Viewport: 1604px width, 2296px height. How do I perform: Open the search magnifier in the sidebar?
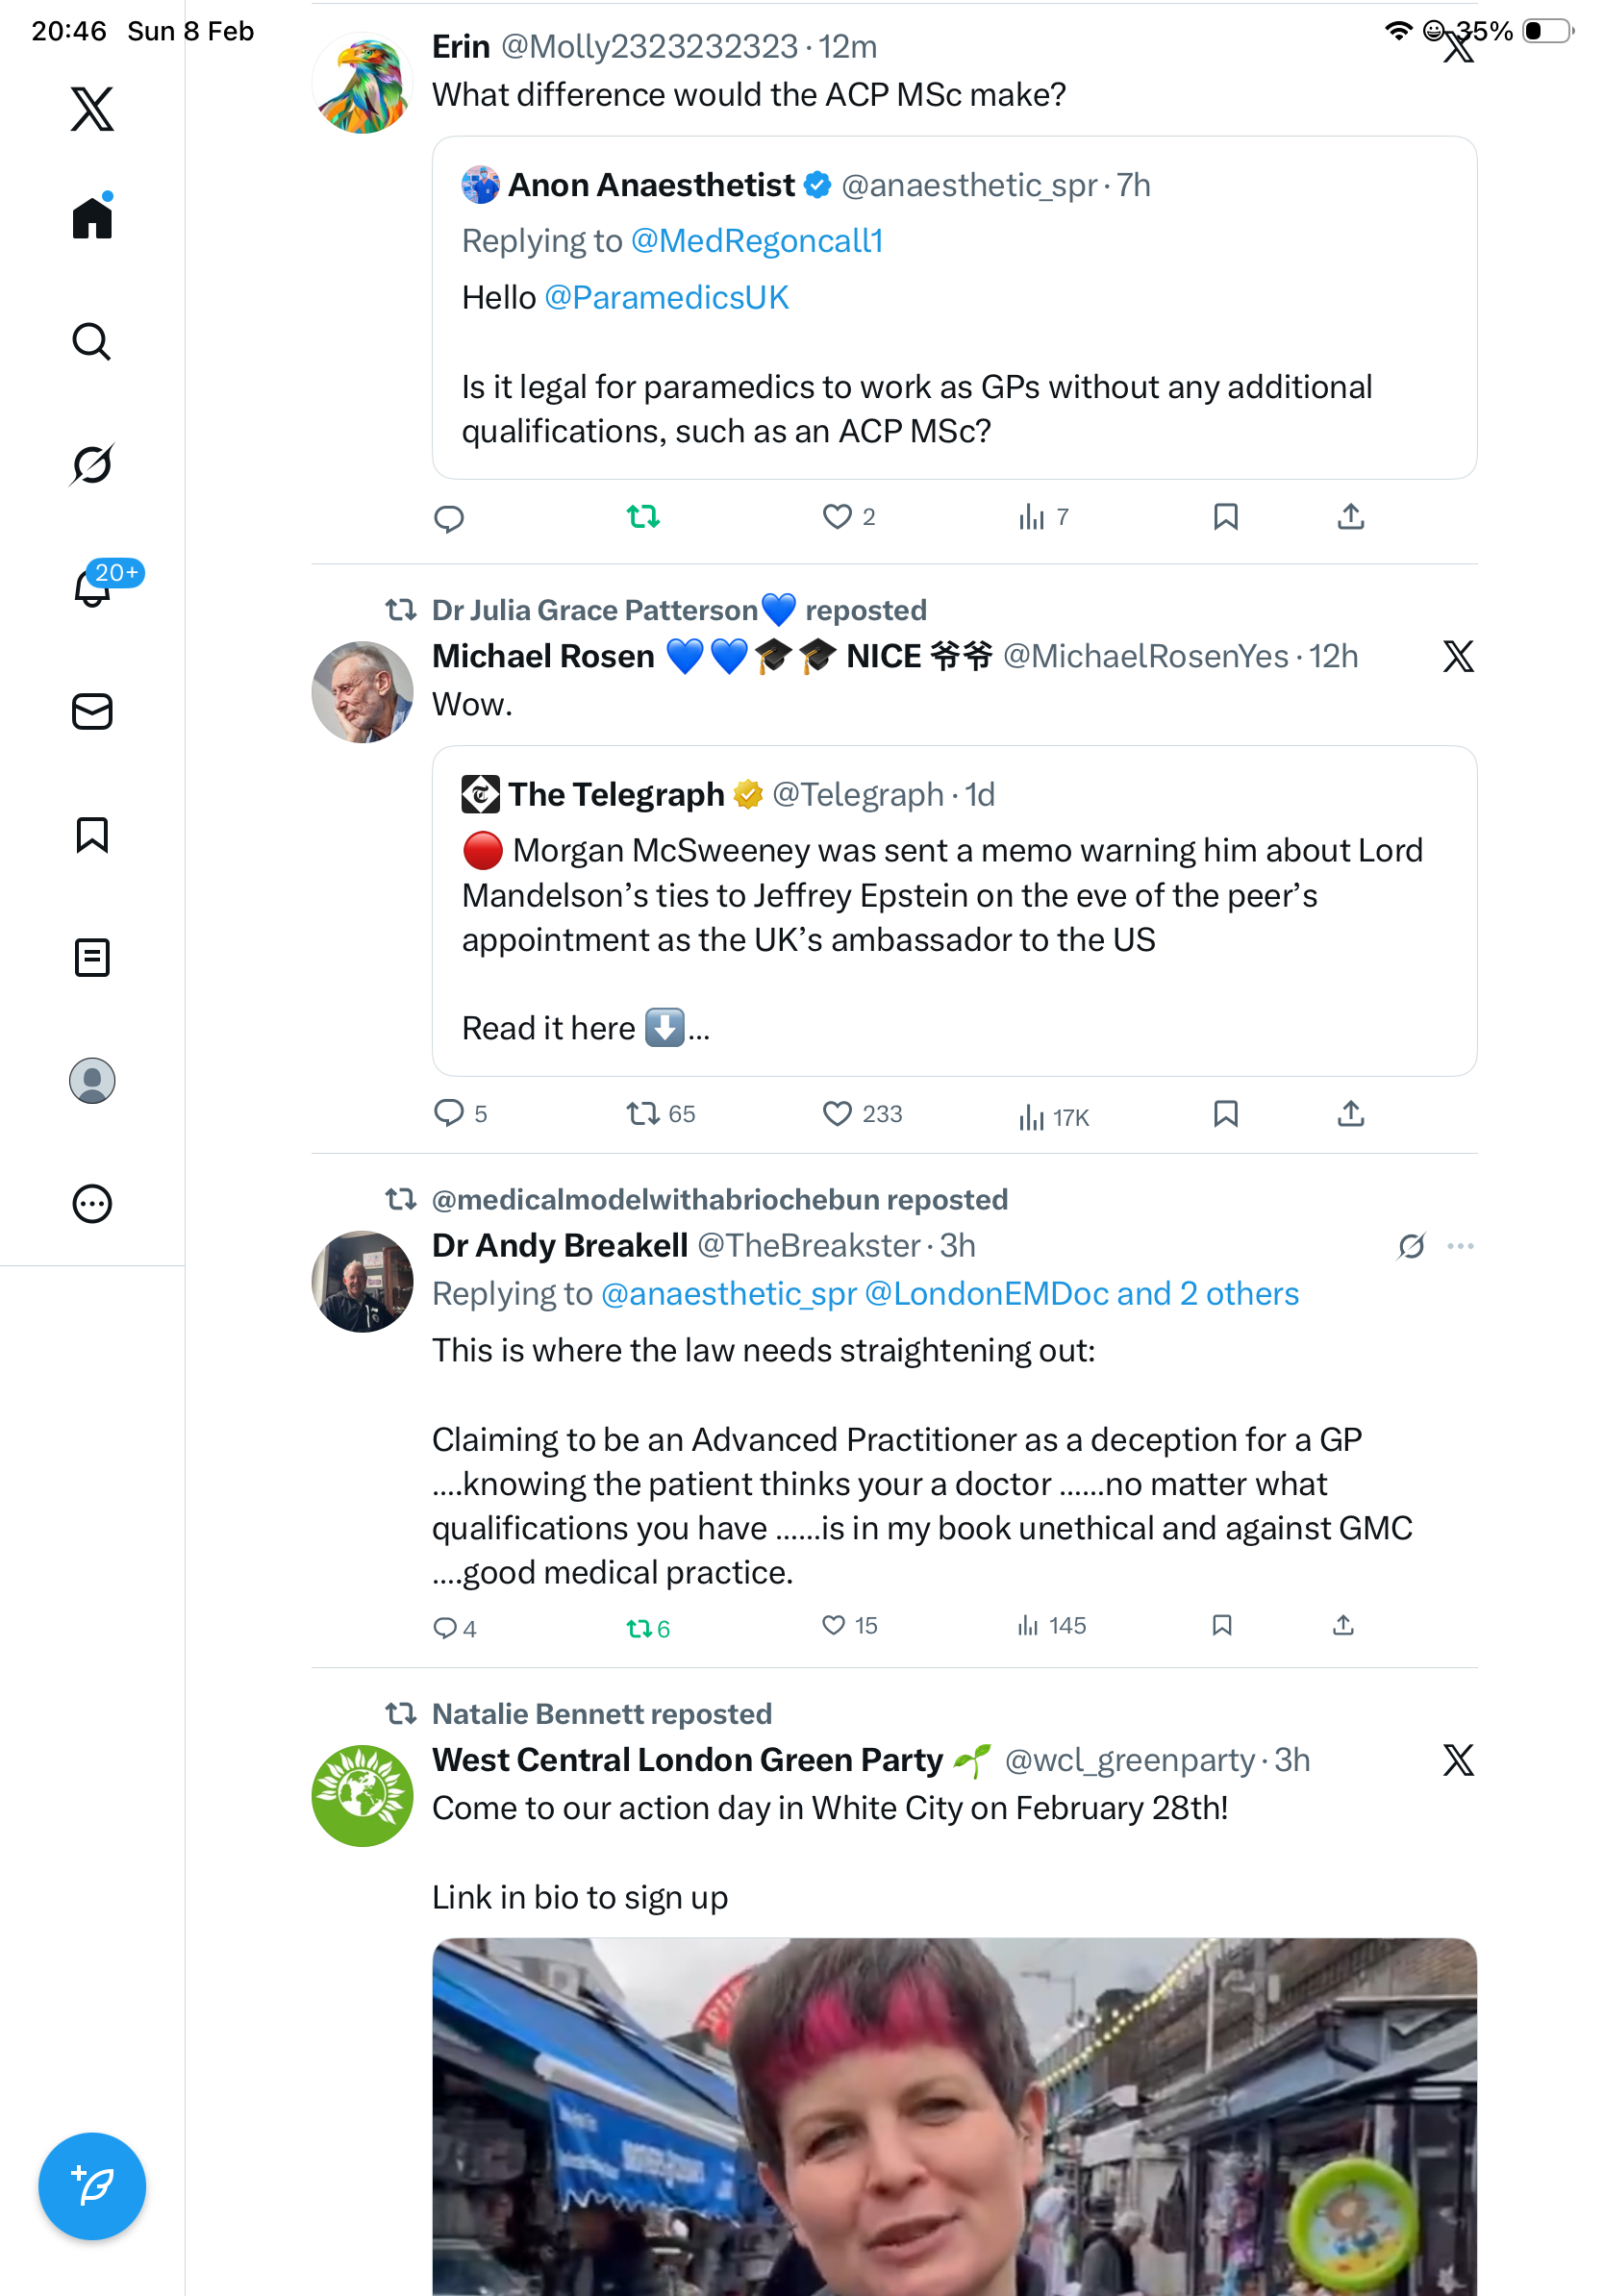(x=92, y=341)
